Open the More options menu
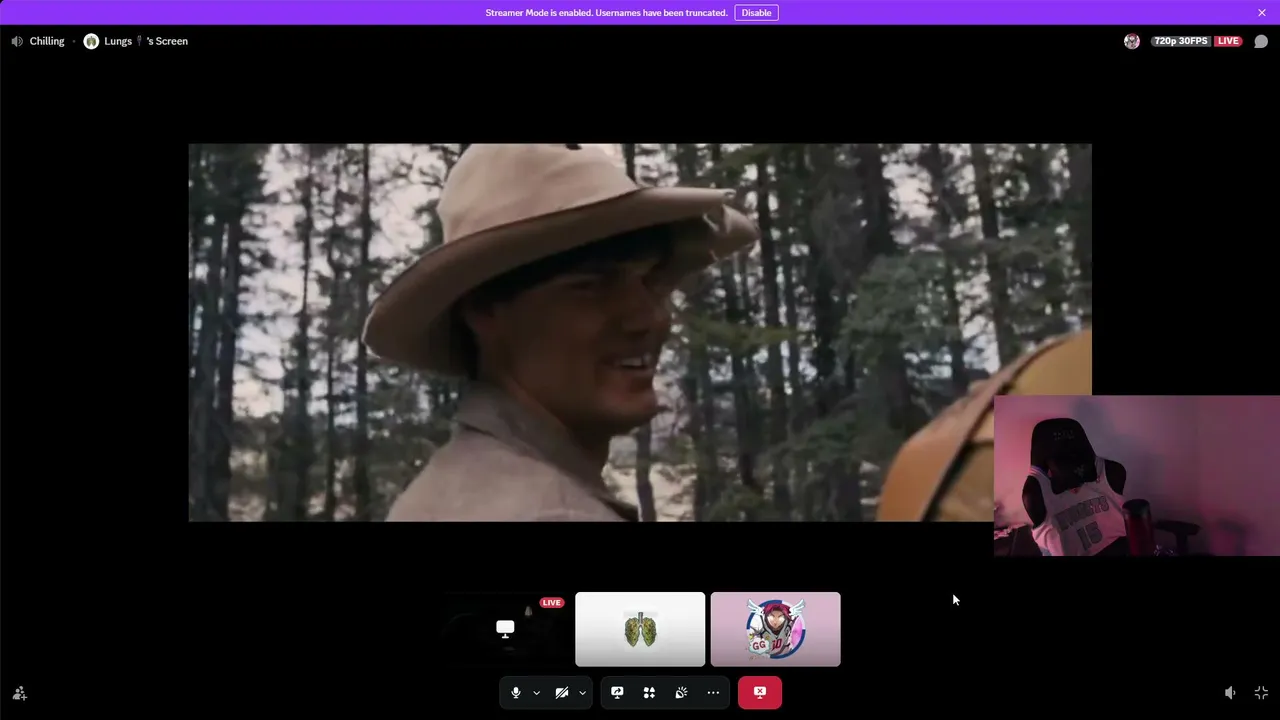Viewport: 1280px width, 720px height. pos(713,692)
